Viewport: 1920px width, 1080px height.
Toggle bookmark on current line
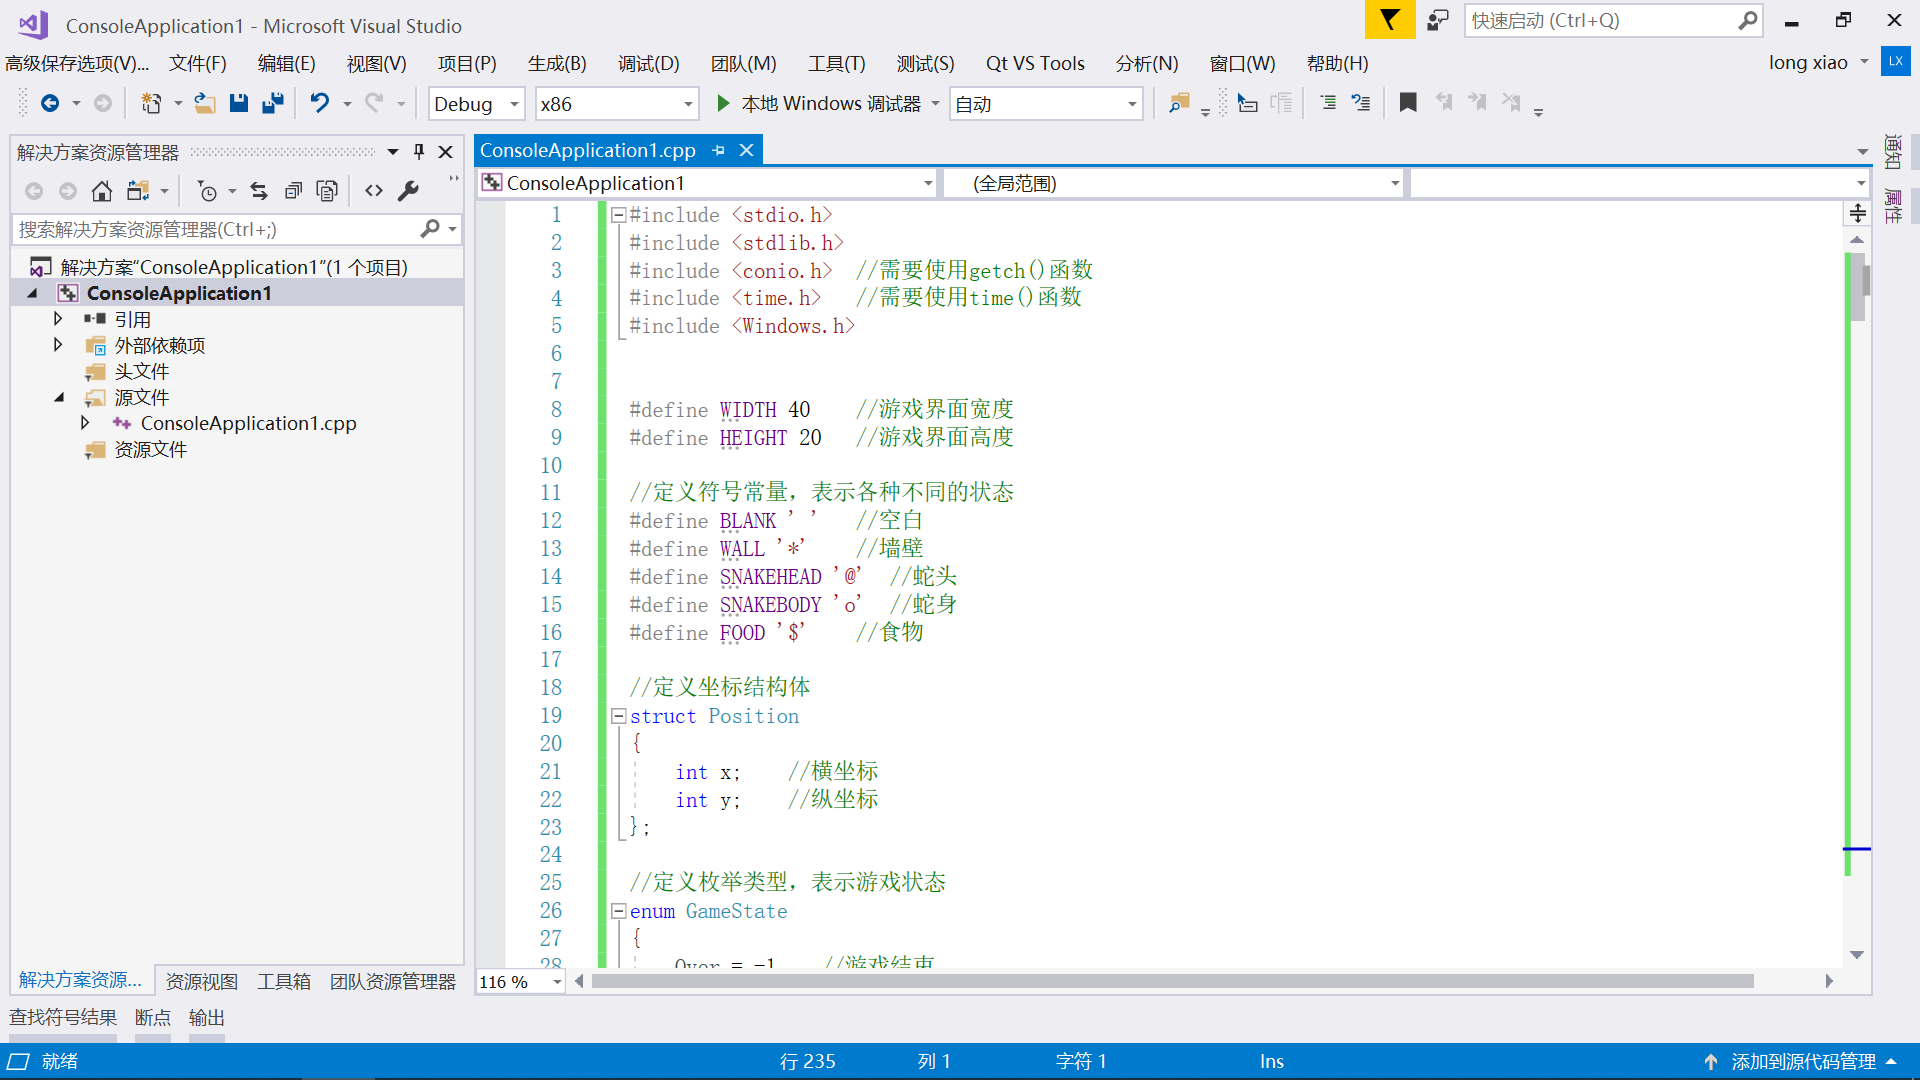[x=1407, y=103]
